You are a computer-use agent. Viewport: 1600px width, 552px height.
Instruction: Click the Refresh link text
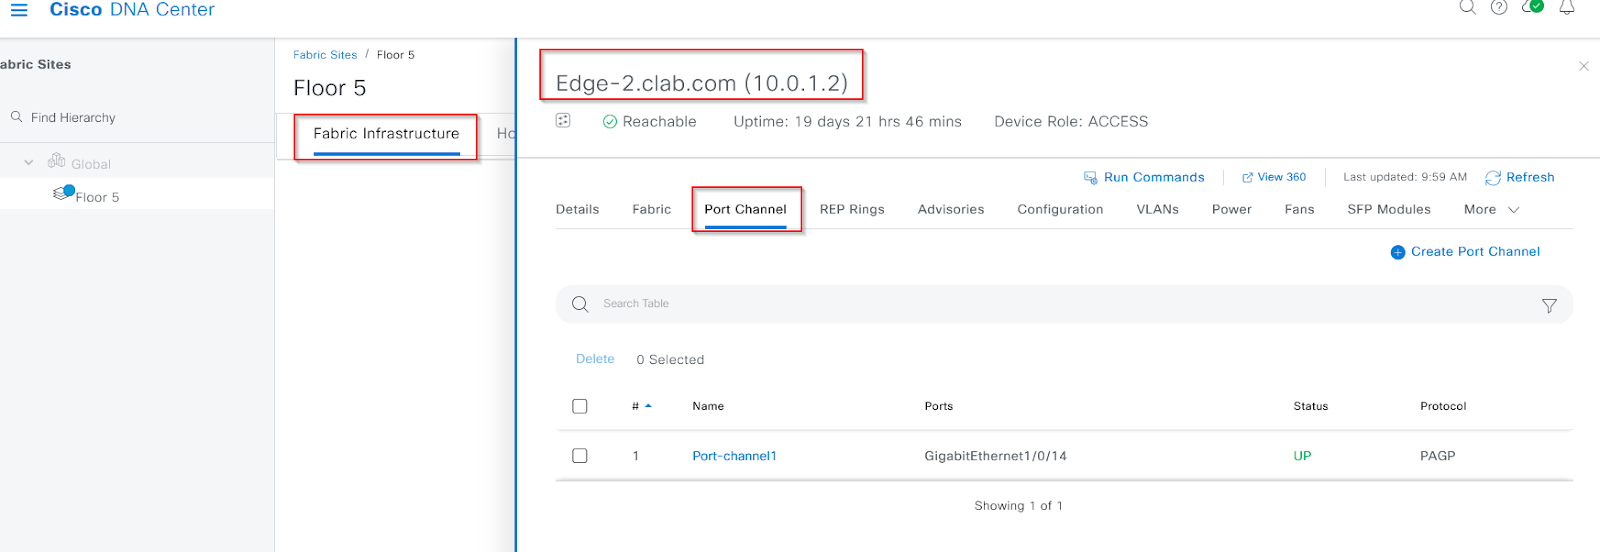click(x=1530, y=177)
